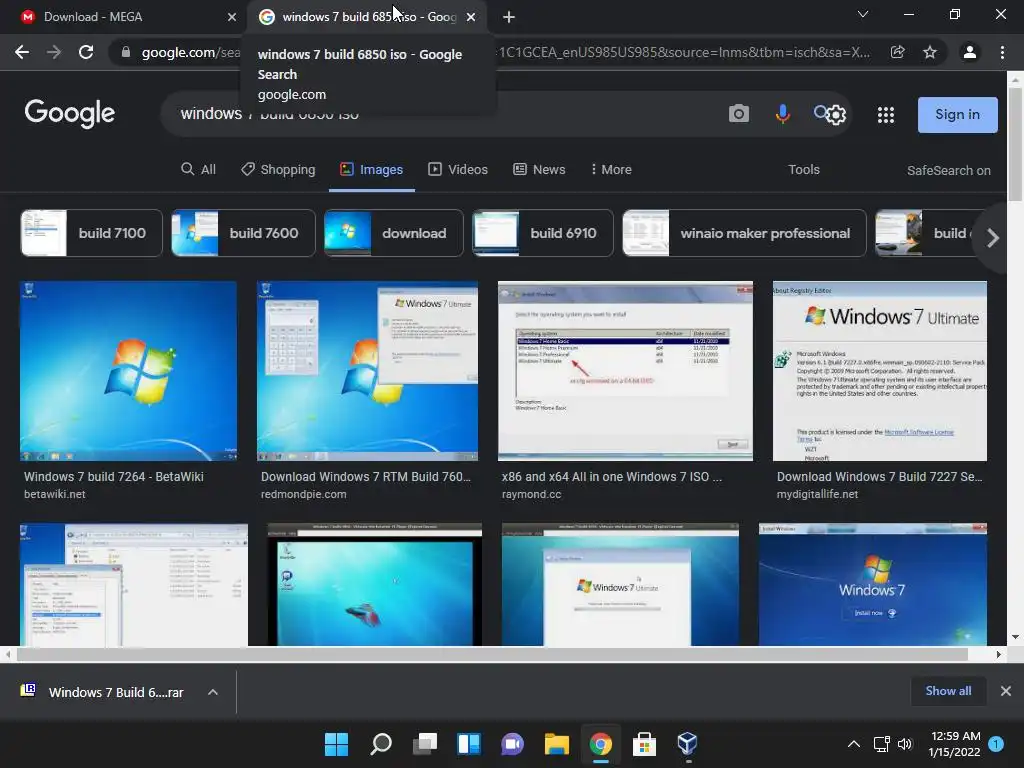Image resolution: width=1024 pixels, height=768 pixels.
Task: Reload the current page
Action: 86,52
